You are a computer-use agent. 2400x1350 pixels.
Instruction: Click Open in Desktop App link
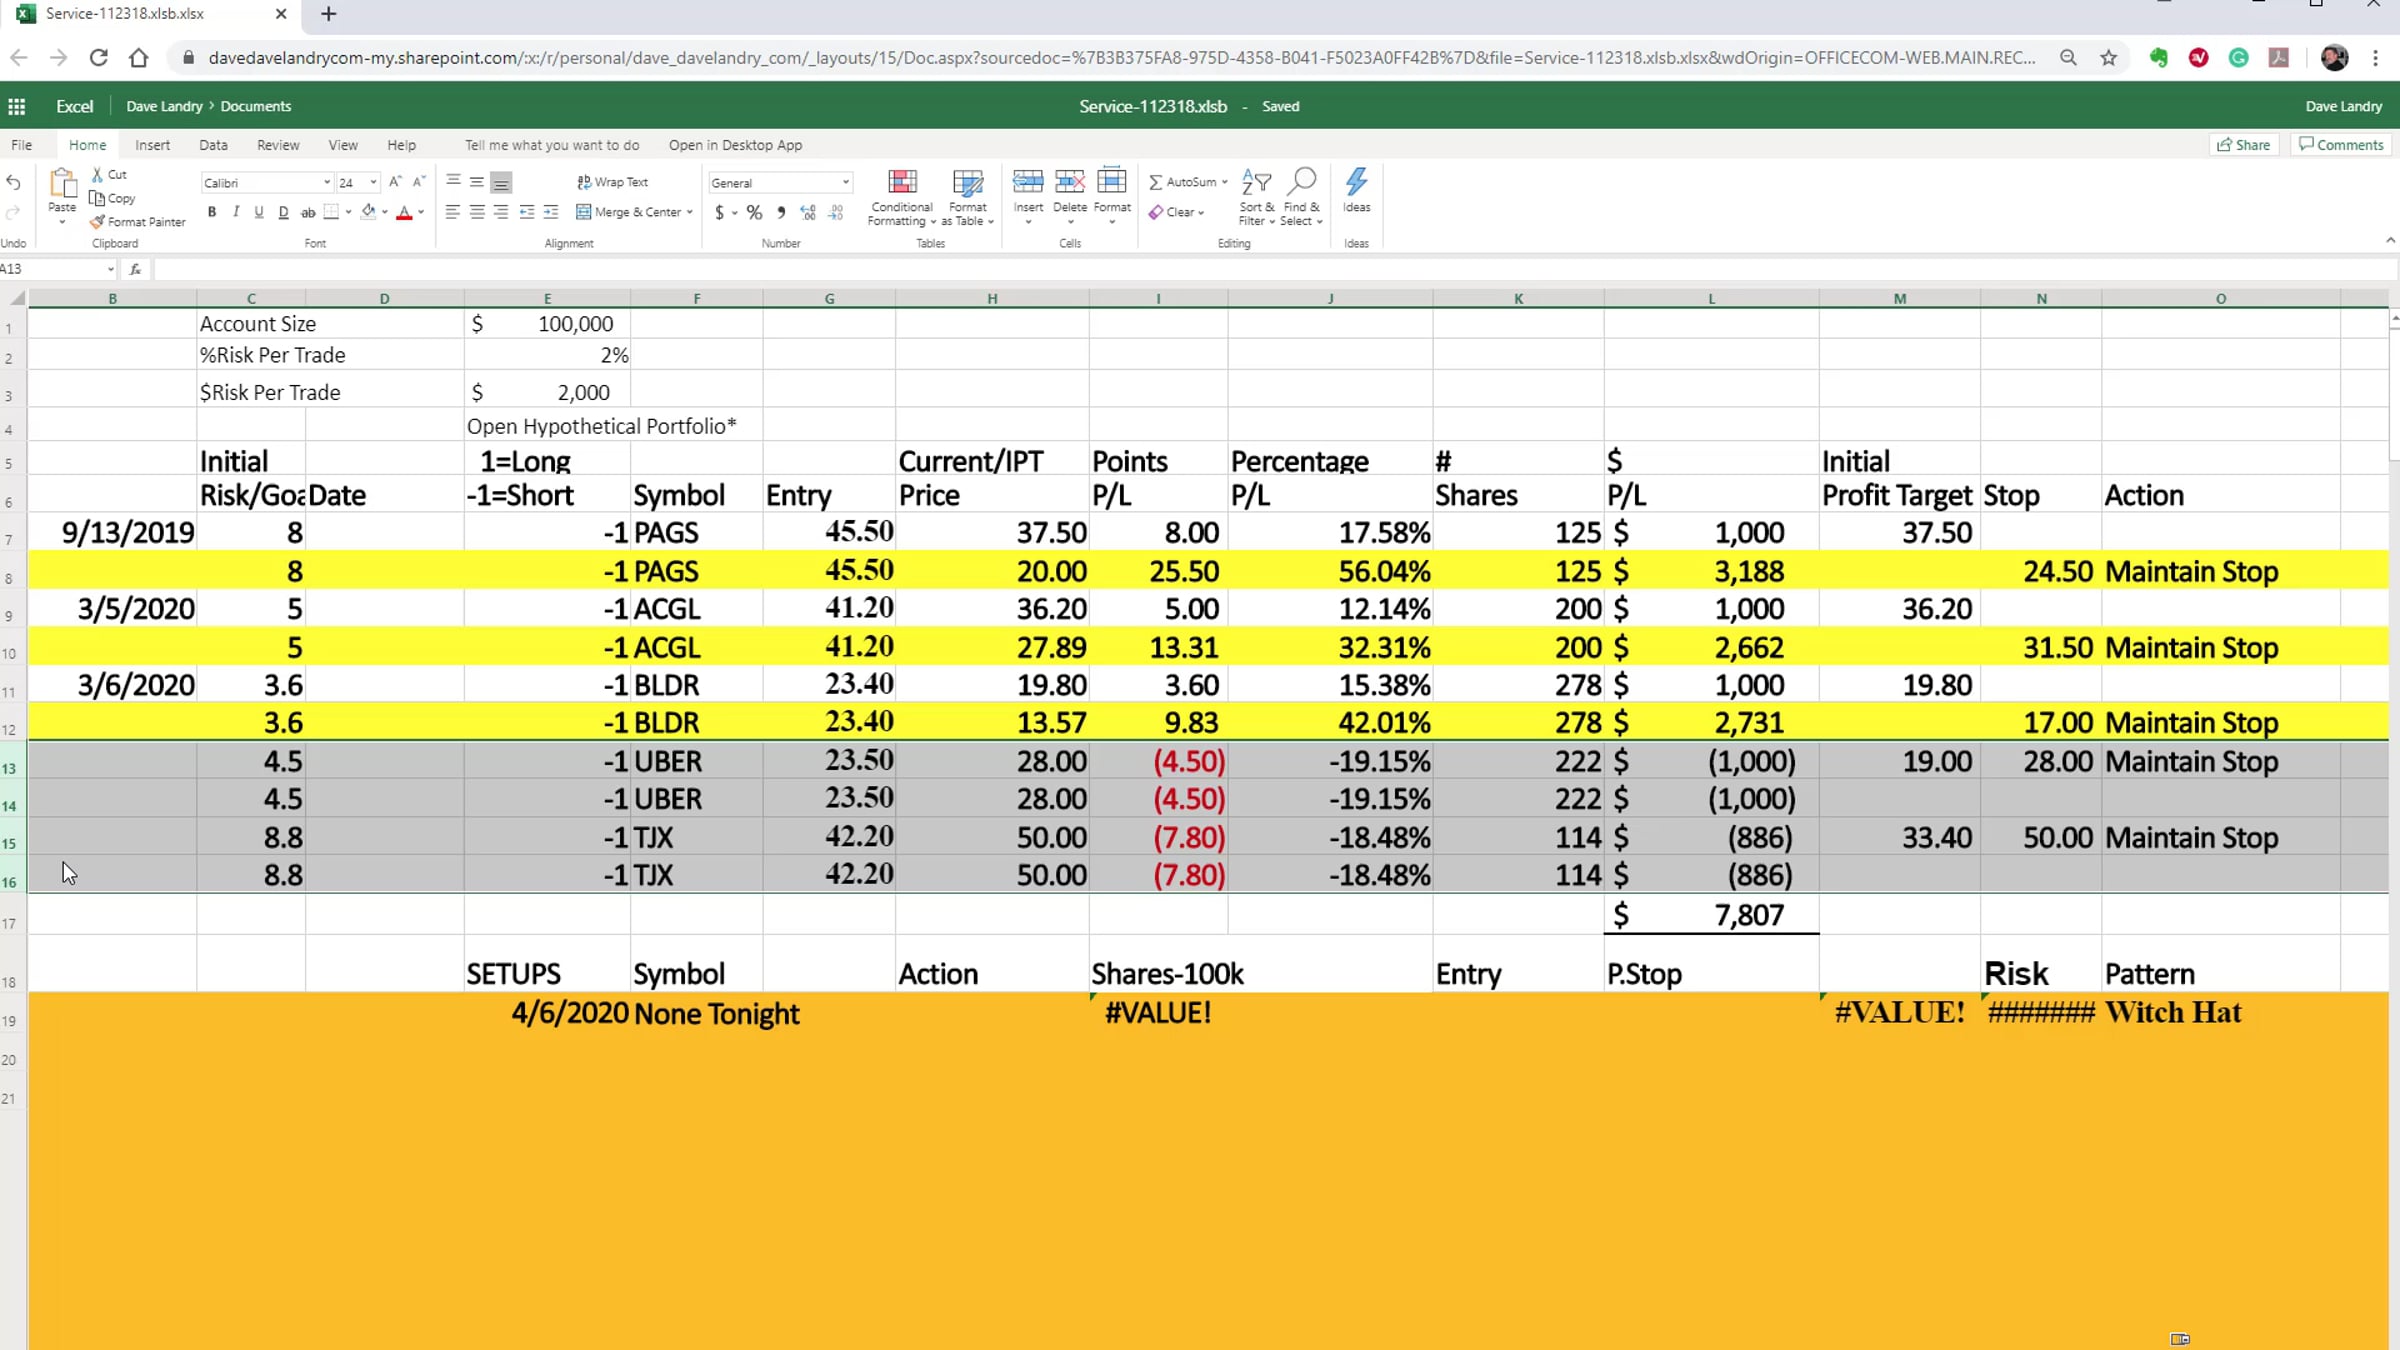coord(735,145)
